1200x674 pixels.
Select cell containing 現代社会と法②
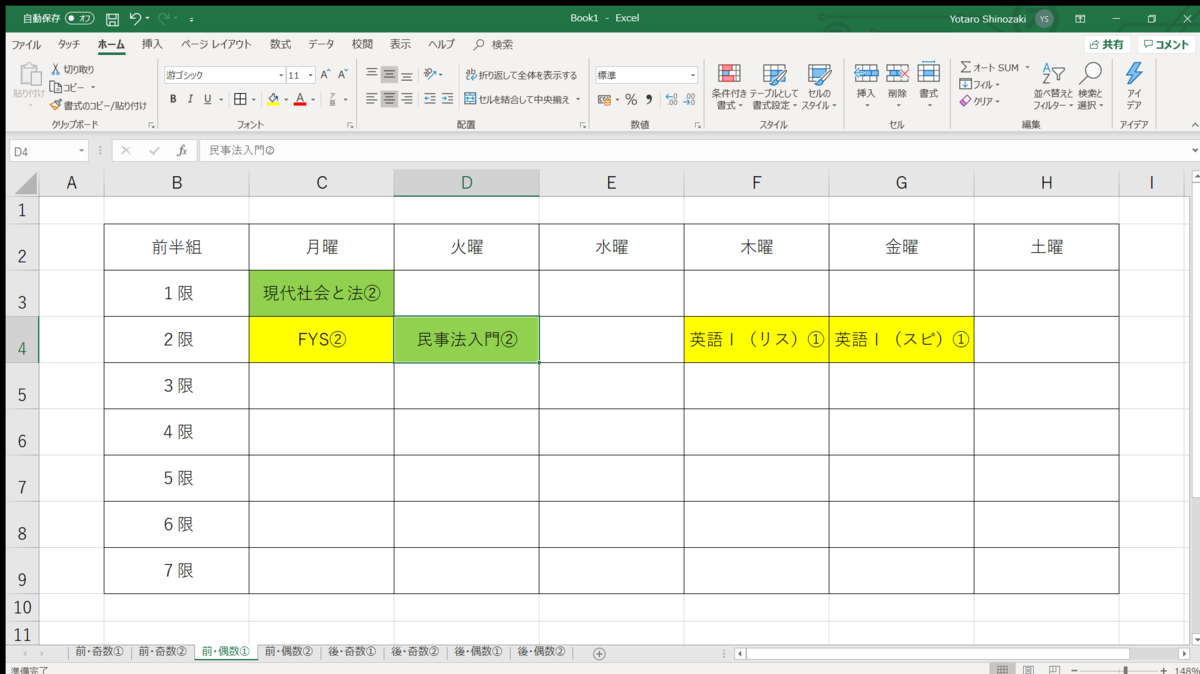pos(321,293)
